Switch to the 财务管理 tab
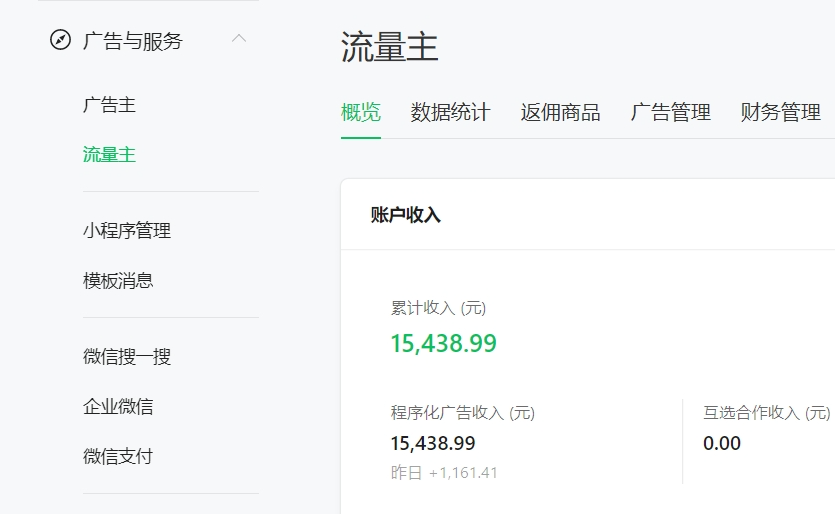The image size is (835, 514). coord(781,112)
